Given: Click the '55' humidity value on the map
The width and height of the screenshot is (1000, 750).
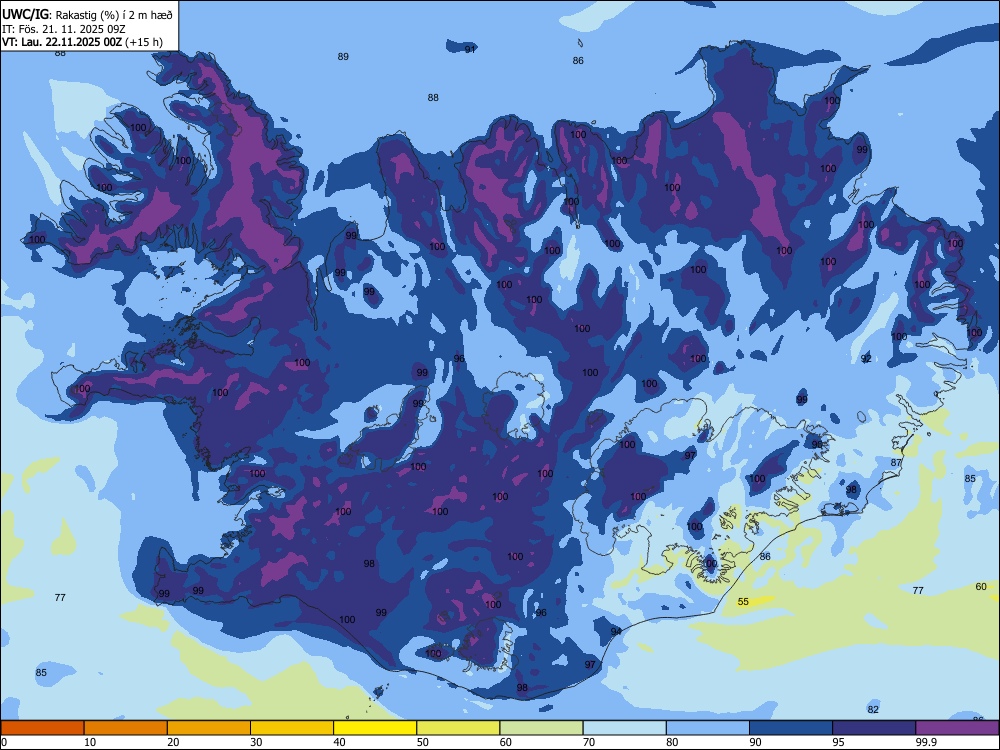Looking at the screenshot, I should pos(743,601).
